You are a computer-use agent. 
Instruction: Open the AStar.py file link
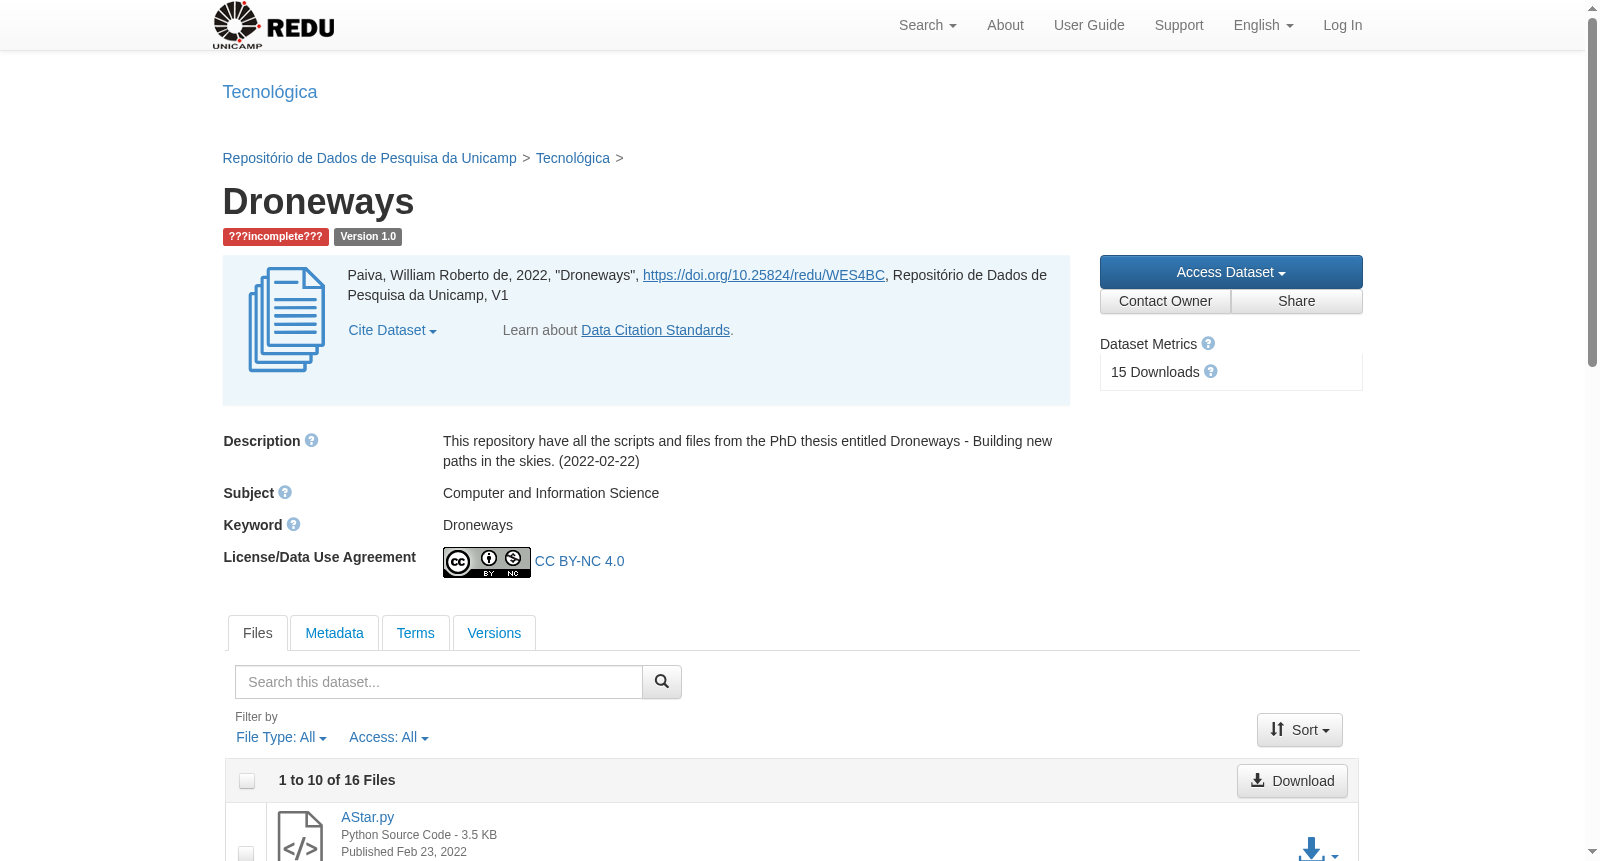[x=368, y=817]
